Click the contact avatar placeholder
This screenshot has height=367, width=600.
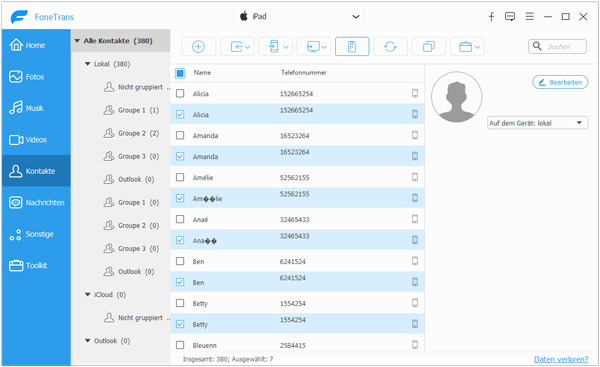coord(457,97)
